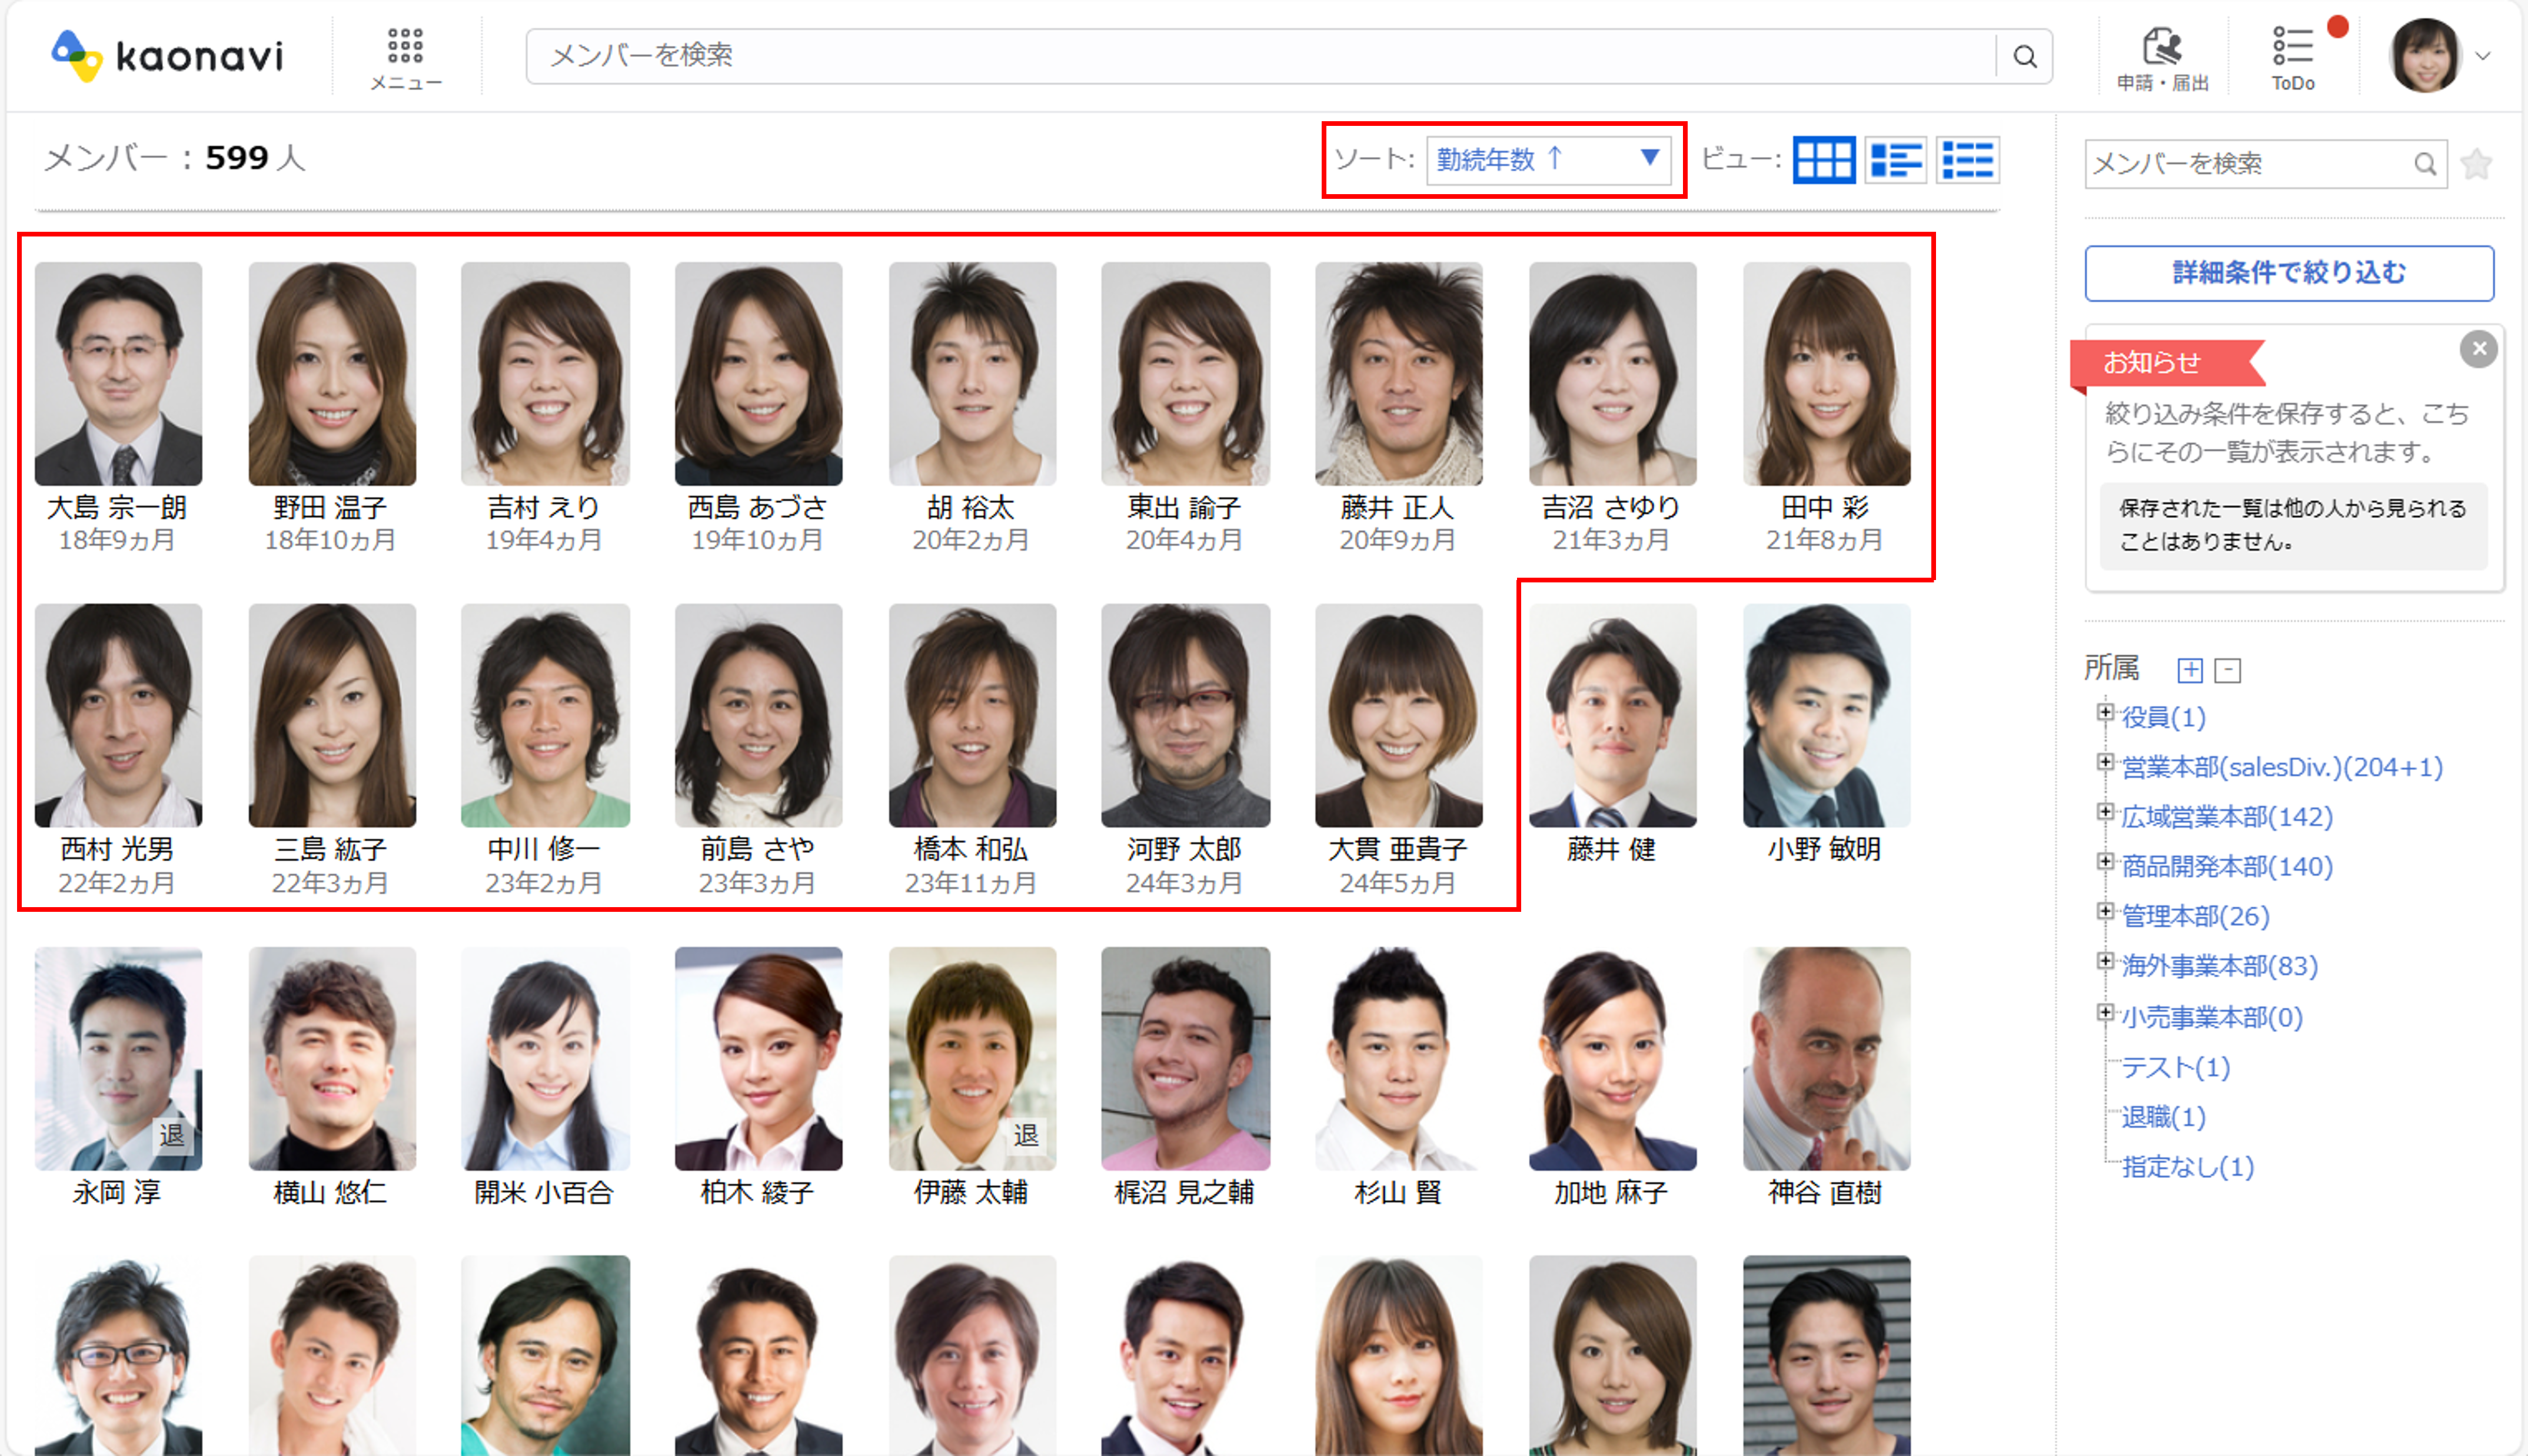Click the favorites star icon
Image resolution: width=2528 pixels, height=1456 pixels.
pyautogui.click(x=2477, y=164)
